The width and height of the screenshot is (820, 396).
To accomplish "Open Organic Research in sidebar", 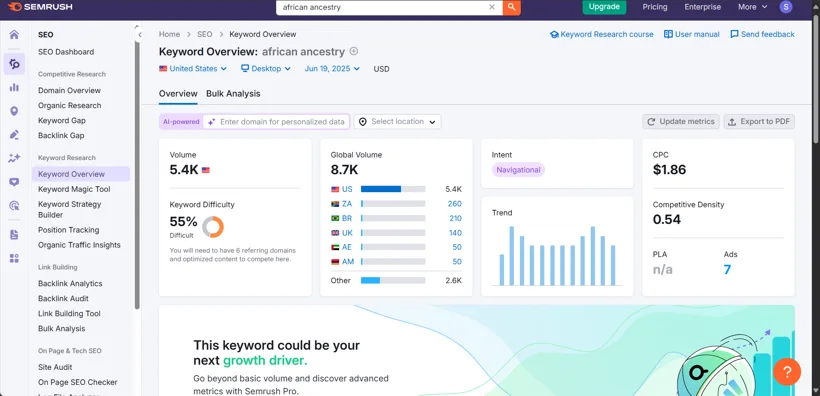I will point(70,105).
